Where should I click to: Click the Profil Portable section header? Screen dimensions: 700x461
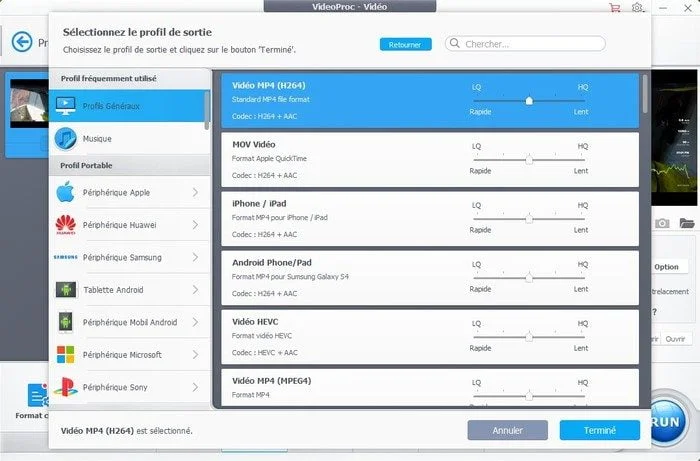pos(86,165)
